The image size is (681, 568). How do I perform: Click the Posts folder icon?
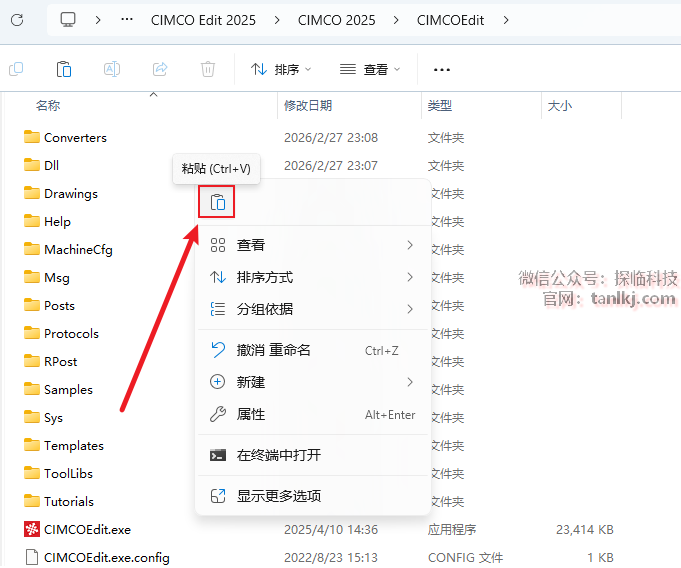pos(32,305)
